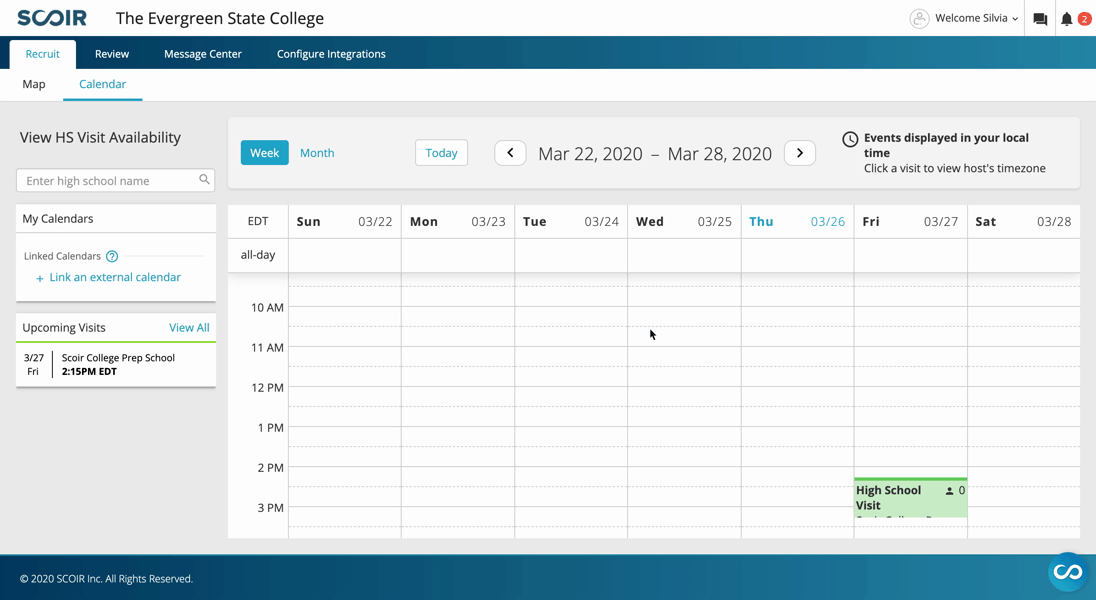
Task: Click the SCOIR logo
Action: pyautogui.click(x=52, y=18)
